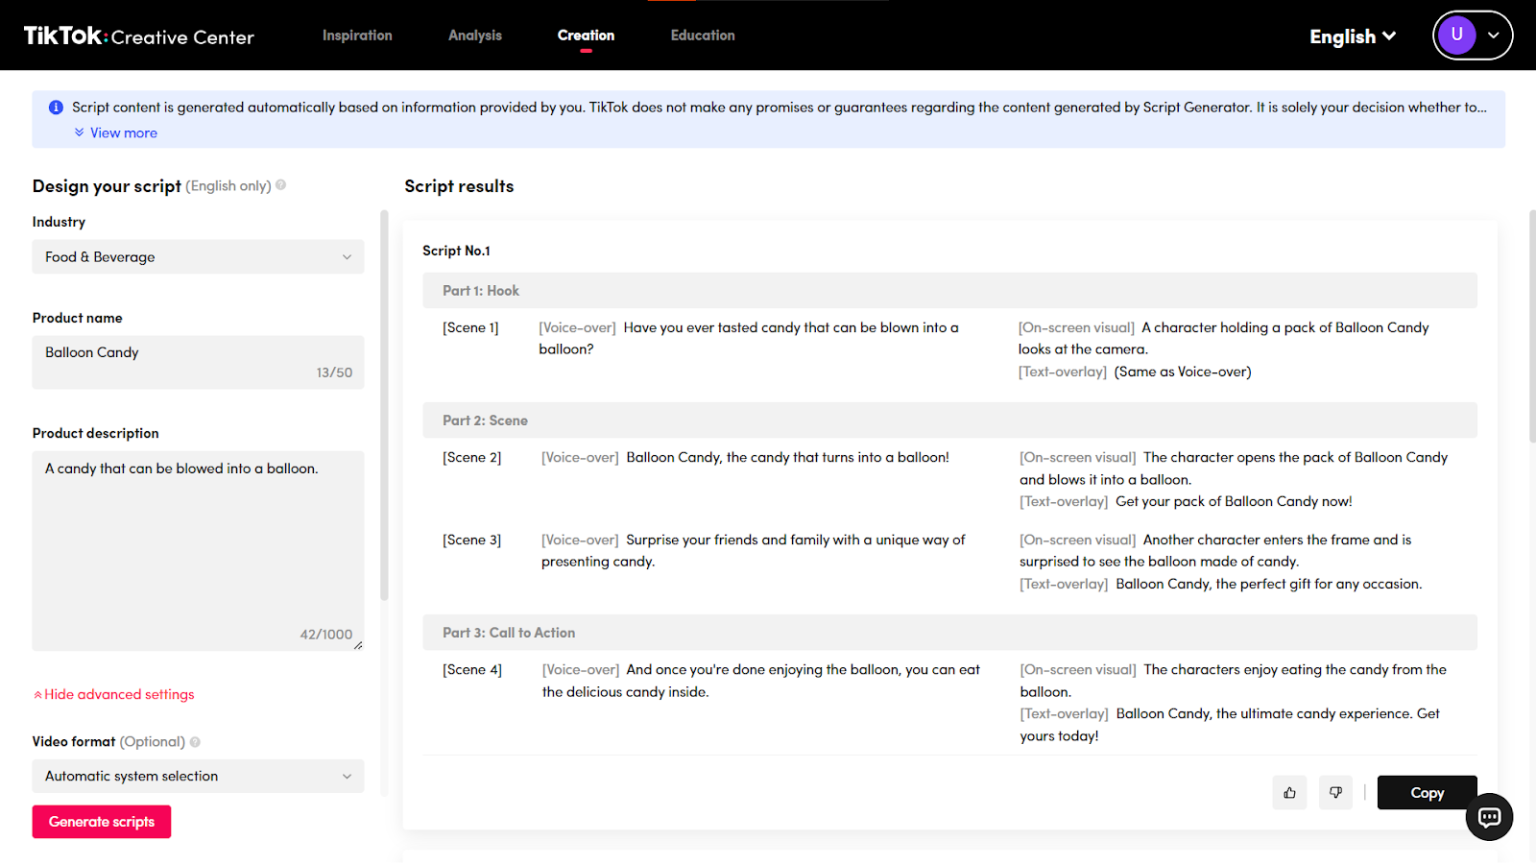Click the Copy button
The width and height of the screenshot is (1536, 865).
tap(1427, 793)
